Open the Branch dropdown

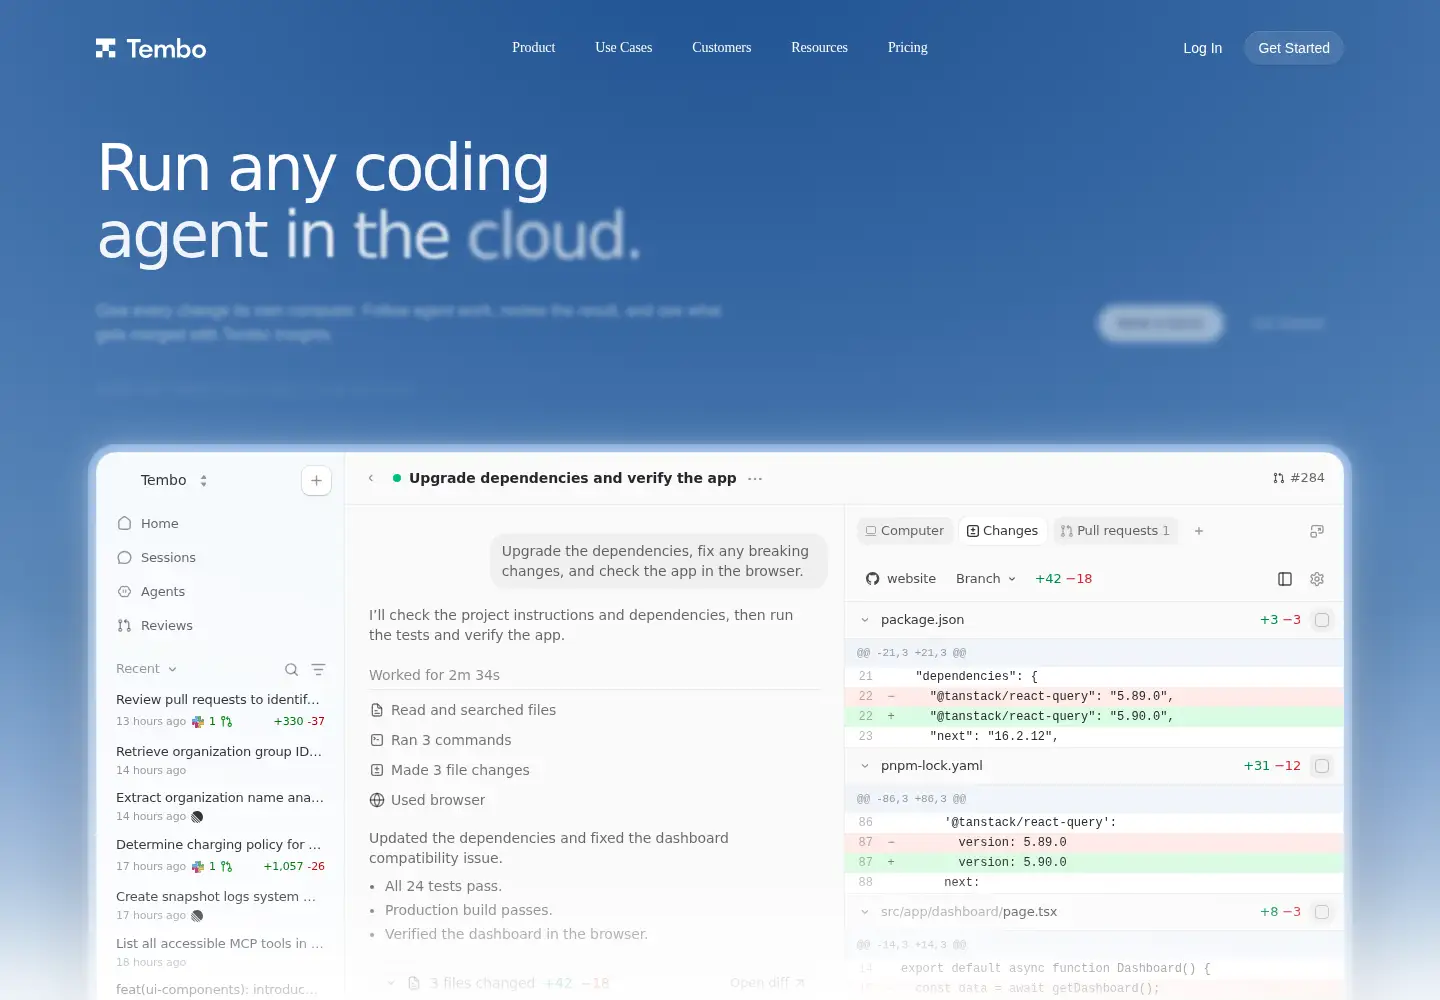point(986,579)
